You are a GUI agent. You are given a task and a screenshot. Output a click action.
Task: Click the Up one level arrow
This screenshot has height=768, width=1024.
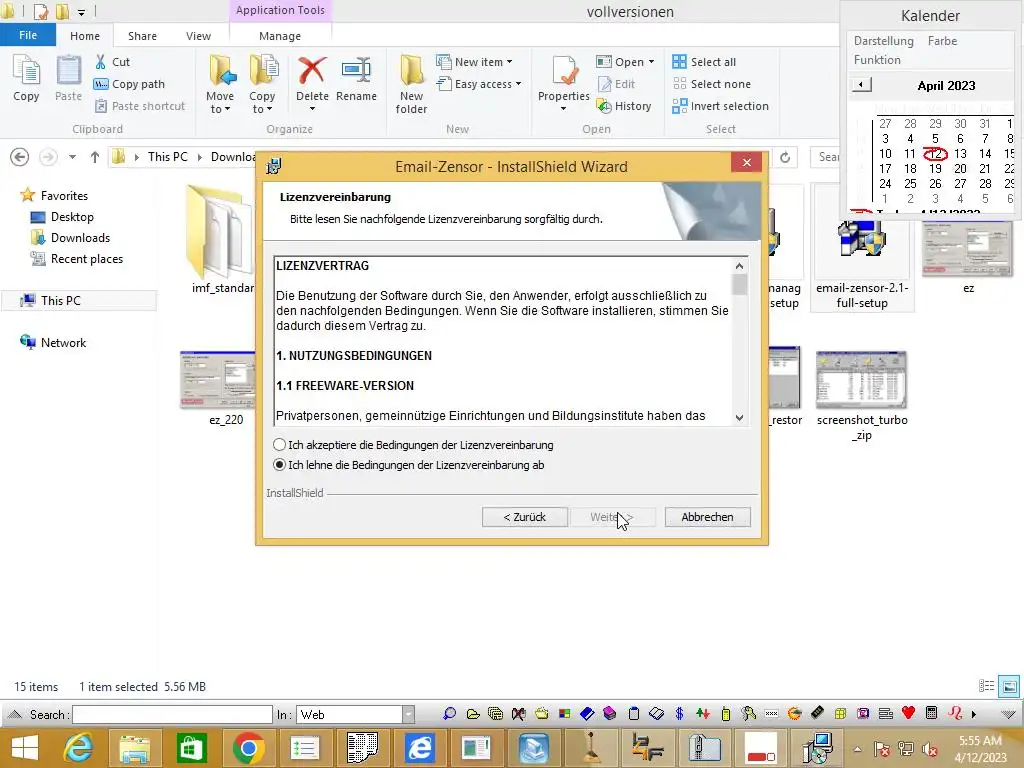95,157
